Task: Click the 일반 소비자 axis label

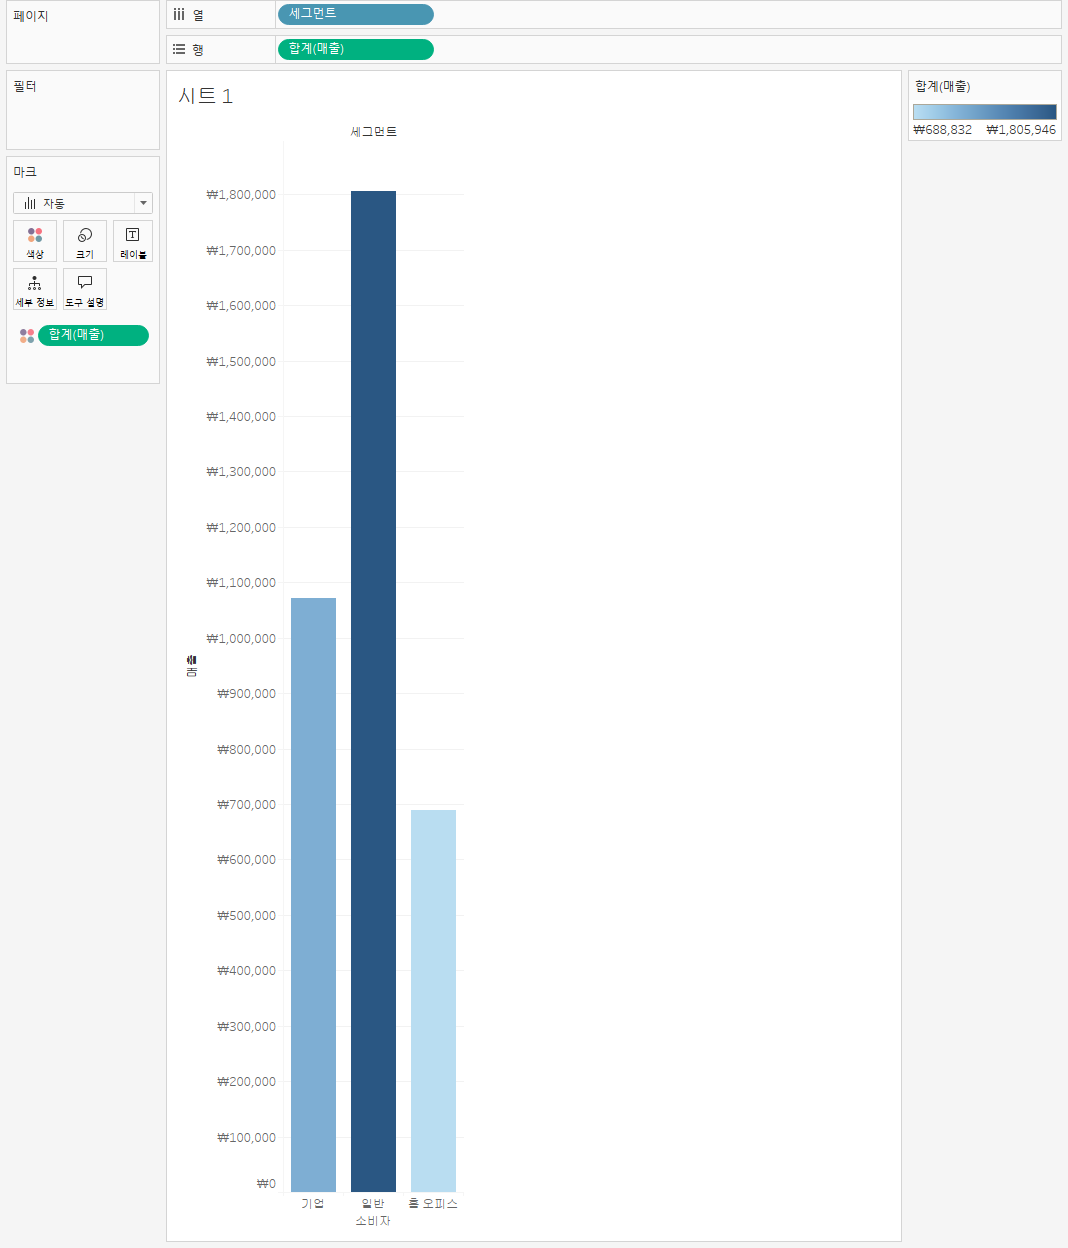Action: pyautogui.click(x=373, y=1212)
